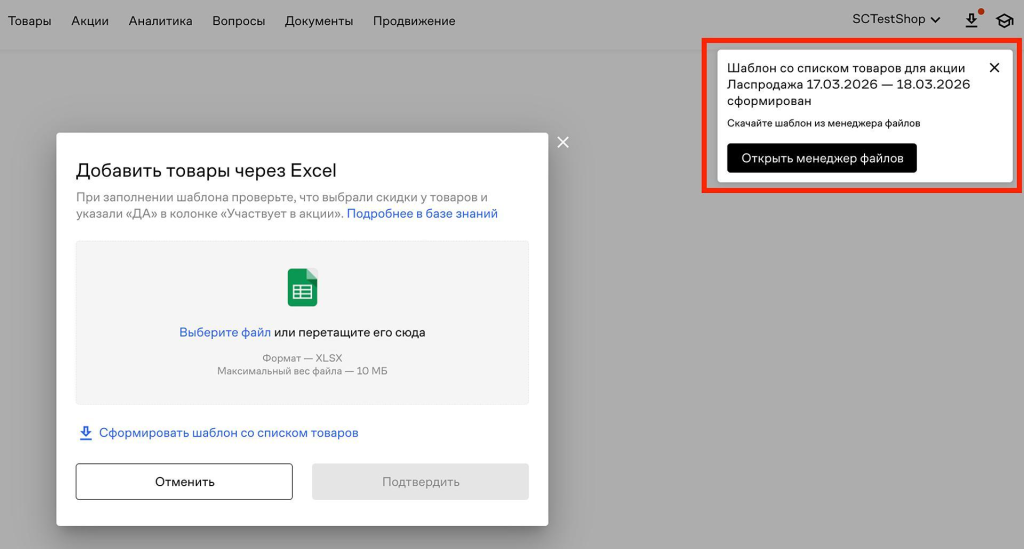Dismiss the template-ready notification with X
This screenshot has height=549, width=1024.
(x=994, y=68)
